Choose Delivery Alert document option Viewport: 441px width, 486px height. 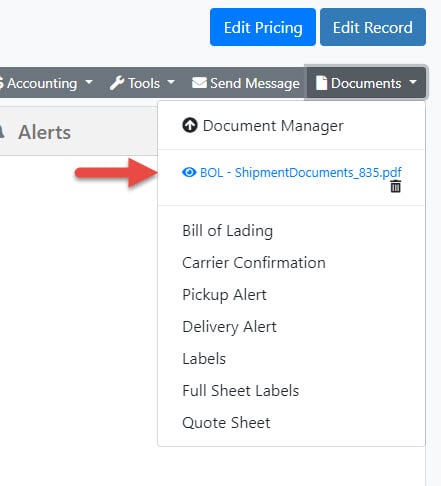pyautogui.click(x=229, y=327)
